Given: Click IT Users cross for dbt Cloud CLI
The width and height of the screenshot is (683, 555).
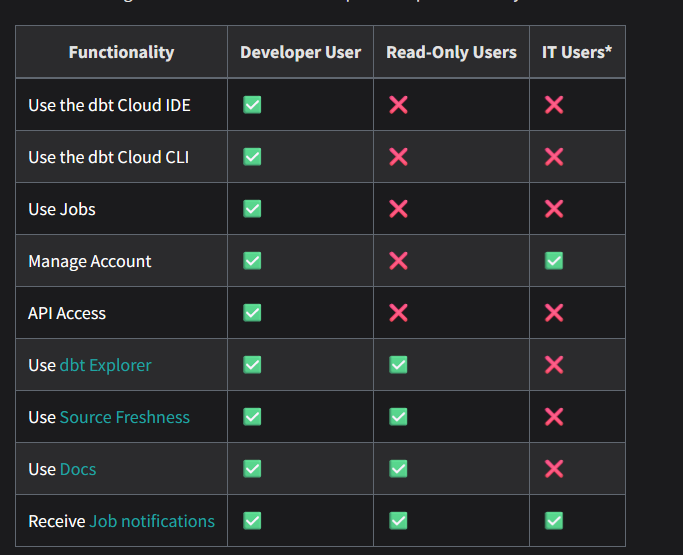Looking at the screenshot, I should coord(554,157).
